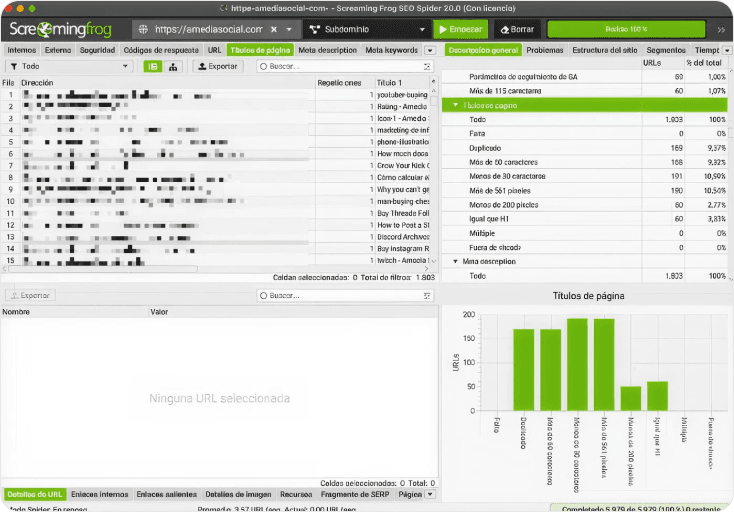Open the Enlaces salientes bottom tab
Image resolution: width=734 pixels, height=512 pixels.
(x=167, y=494)
